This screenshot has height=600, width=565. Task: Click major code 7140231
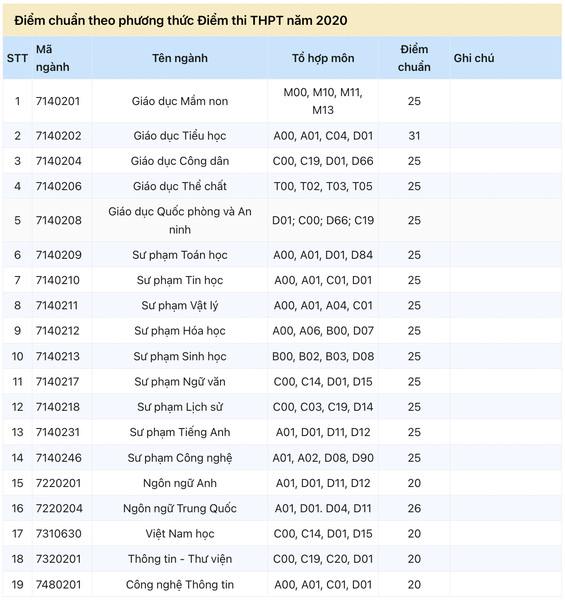coord(58,432)
